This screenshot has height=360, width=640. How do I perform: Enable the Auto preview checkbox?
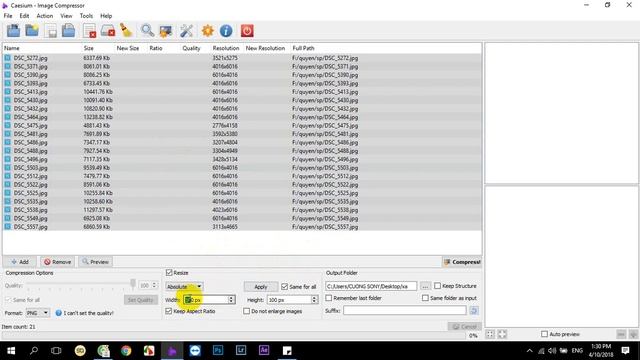pos(544,334)
